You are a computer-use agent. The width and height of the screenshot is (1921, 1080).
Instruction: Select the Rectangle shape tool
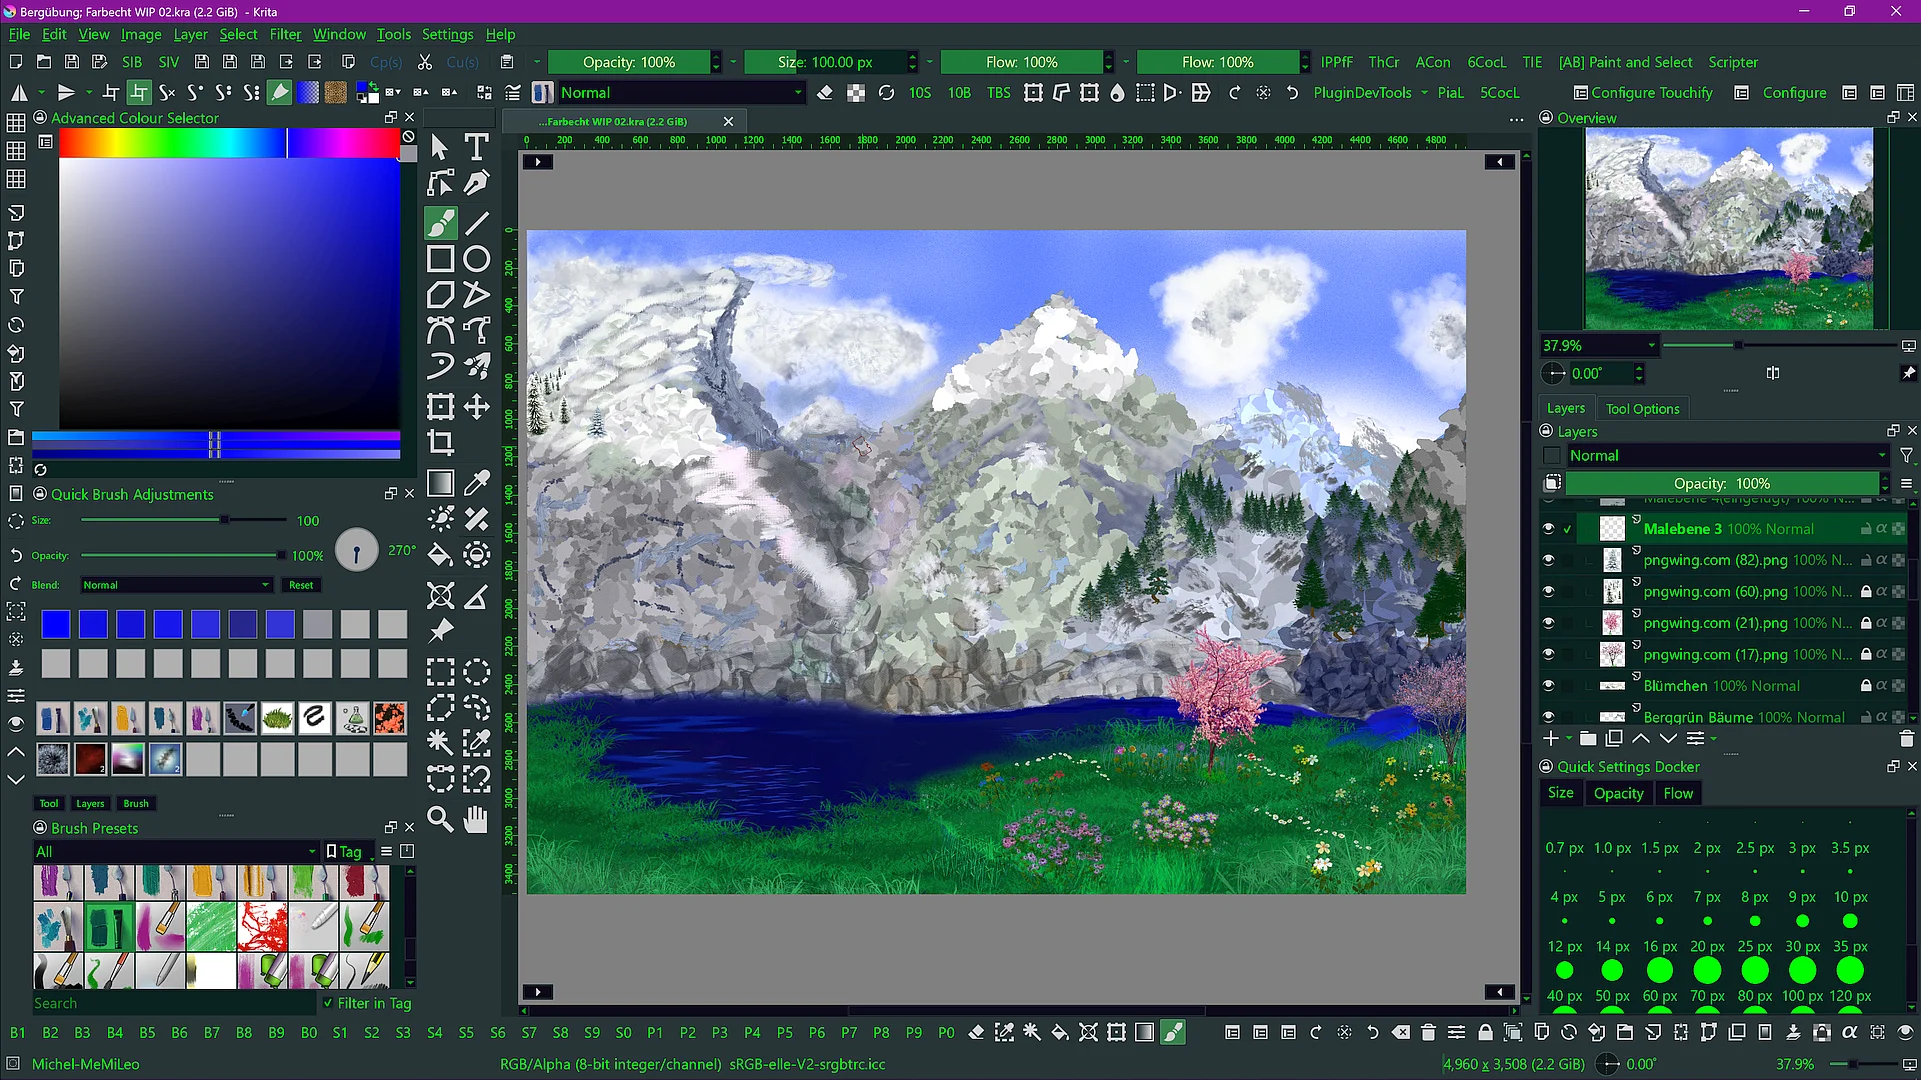click(440, 259)
